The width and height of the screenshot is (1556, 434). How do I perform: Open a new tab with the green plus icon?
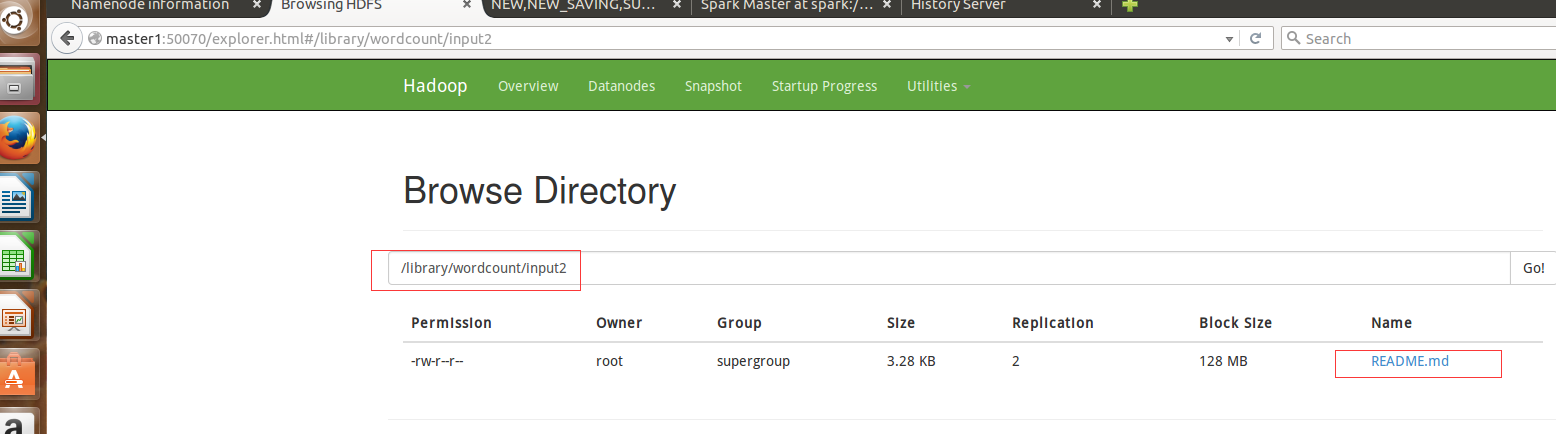1130,5
